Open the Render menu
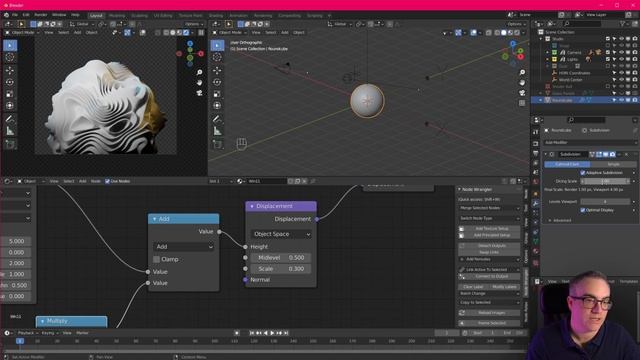The image size is (640, 360). tap(40, 15)
